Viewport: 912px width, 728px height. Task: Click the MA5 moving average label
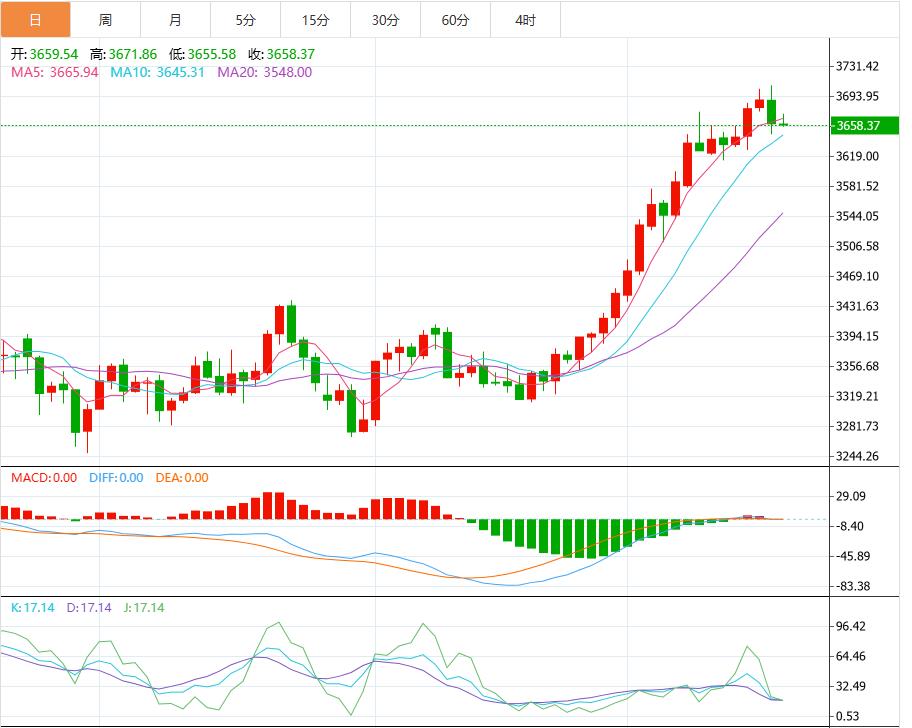pyautogui.click(x=54, y=72)
